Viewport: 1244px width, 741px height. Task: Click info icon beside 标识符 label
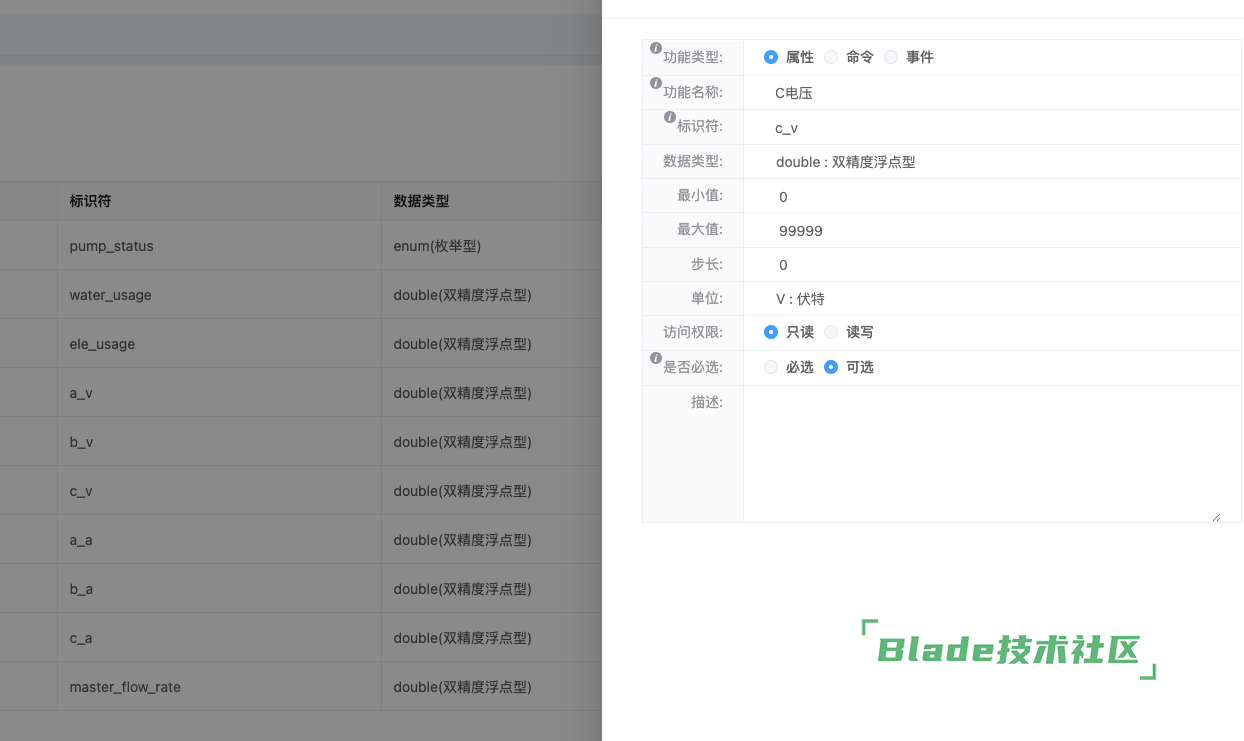pyautogui.click(x=670, y=117)
